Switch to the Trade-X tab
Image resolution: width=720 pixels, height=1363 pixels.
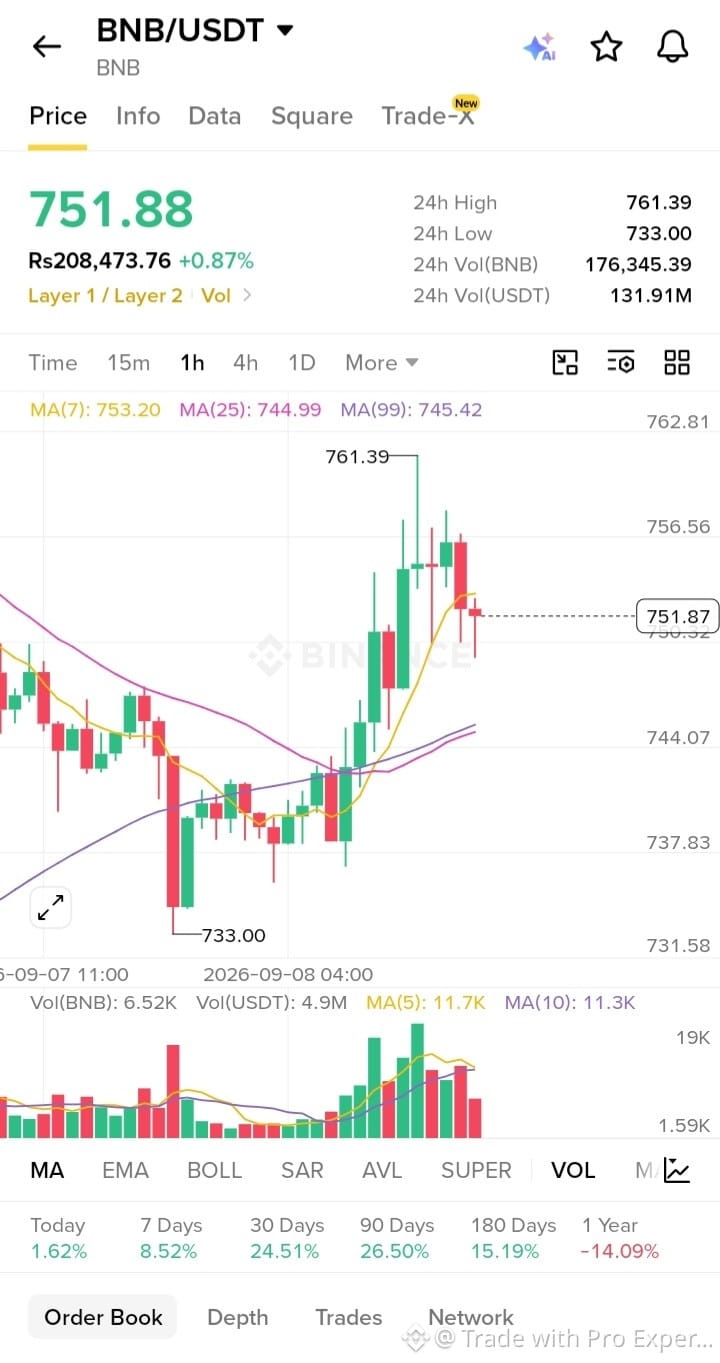(x=429, y=115)
